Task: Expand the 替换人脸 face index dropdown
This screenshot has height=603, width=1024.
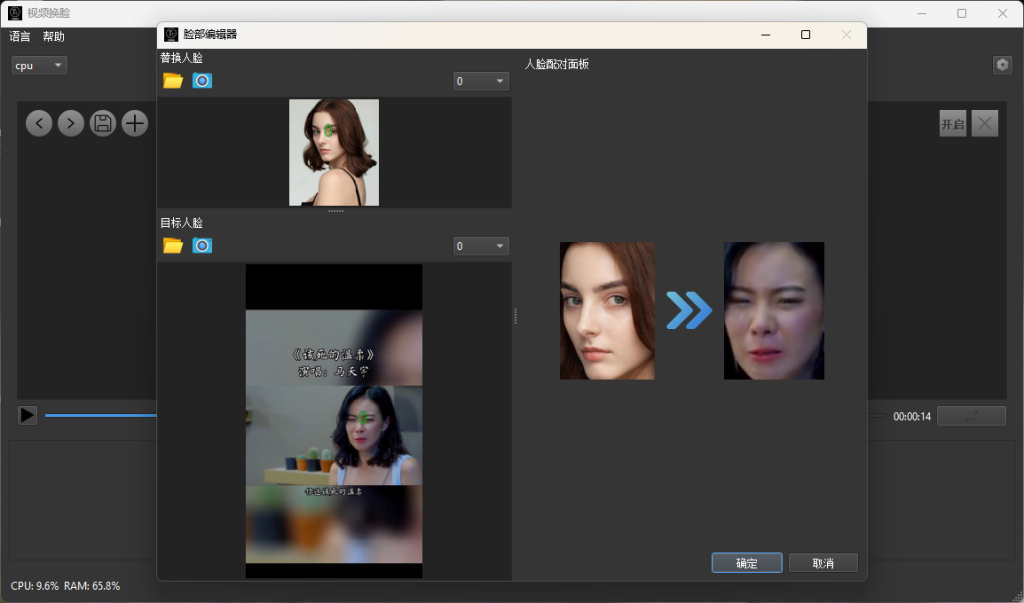Action: [481, 81]
